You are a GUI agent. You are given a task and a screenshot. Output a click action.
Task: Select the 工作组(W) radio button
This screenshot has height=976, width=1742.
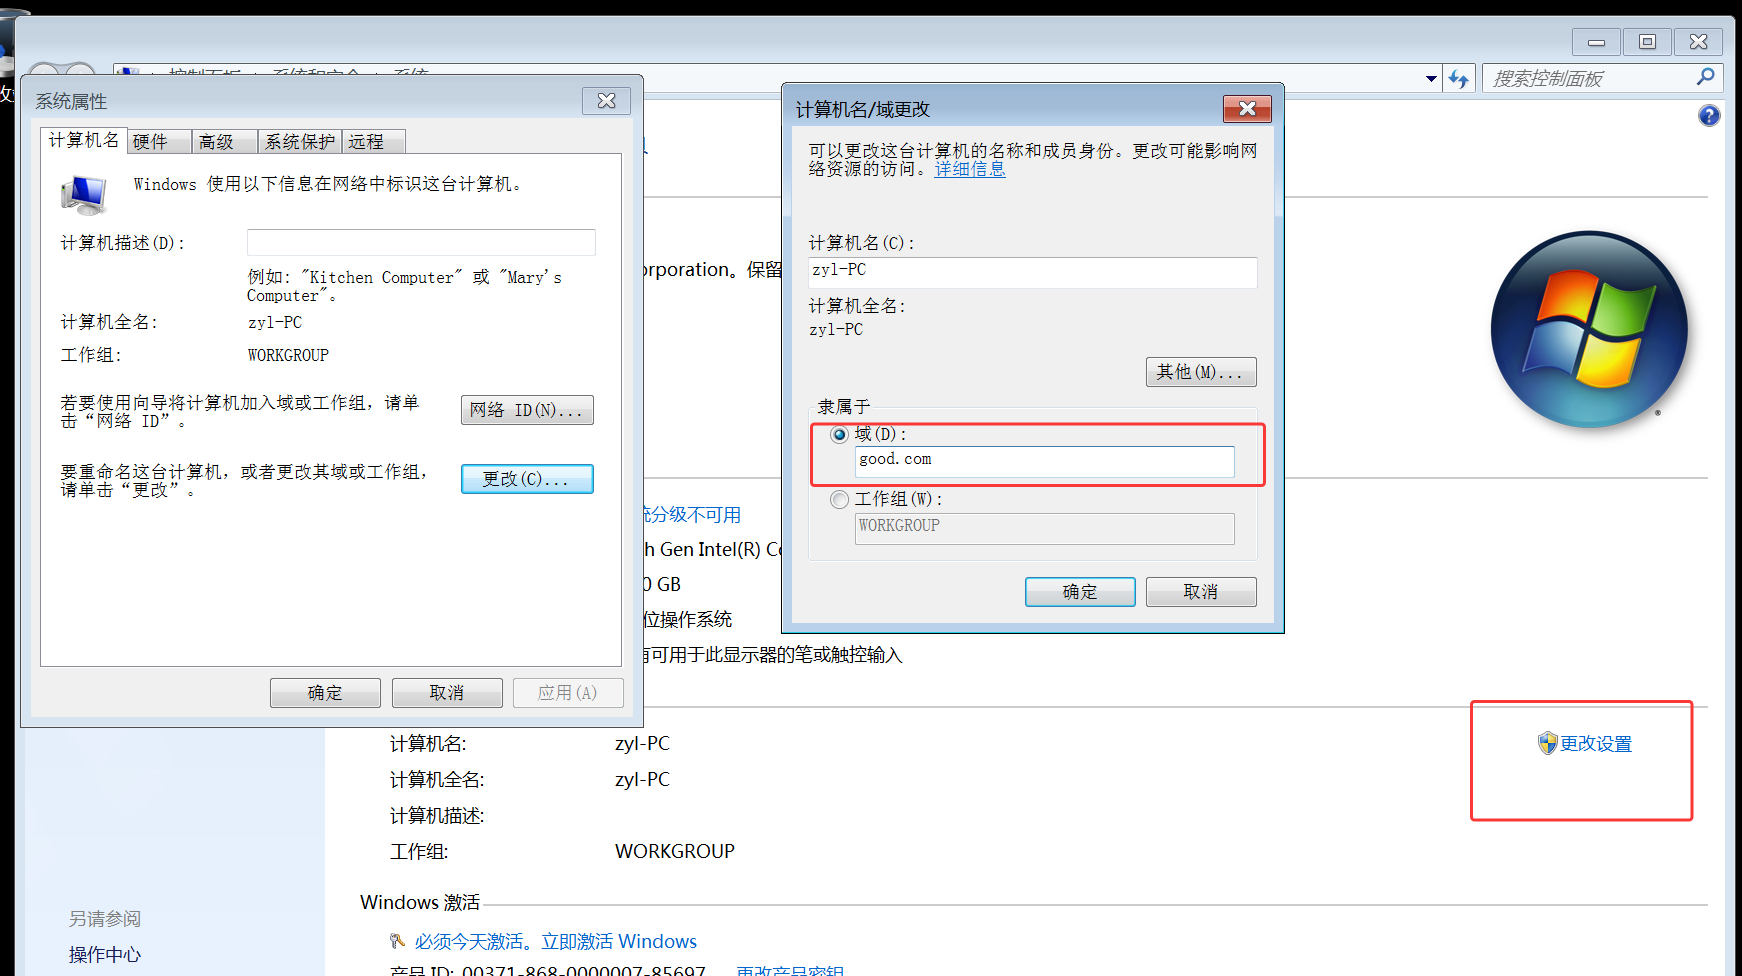click(840, 499)
